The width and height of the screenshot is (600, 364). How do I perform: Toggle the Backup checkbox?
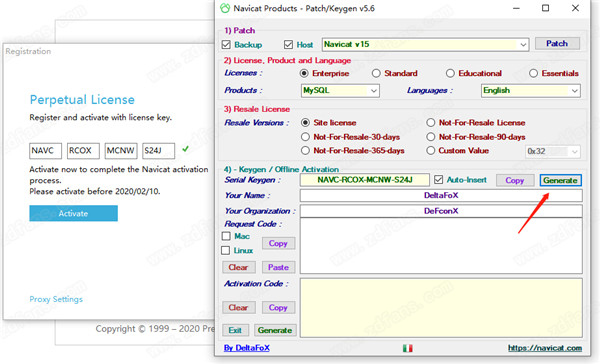click(x=226, y=45)
